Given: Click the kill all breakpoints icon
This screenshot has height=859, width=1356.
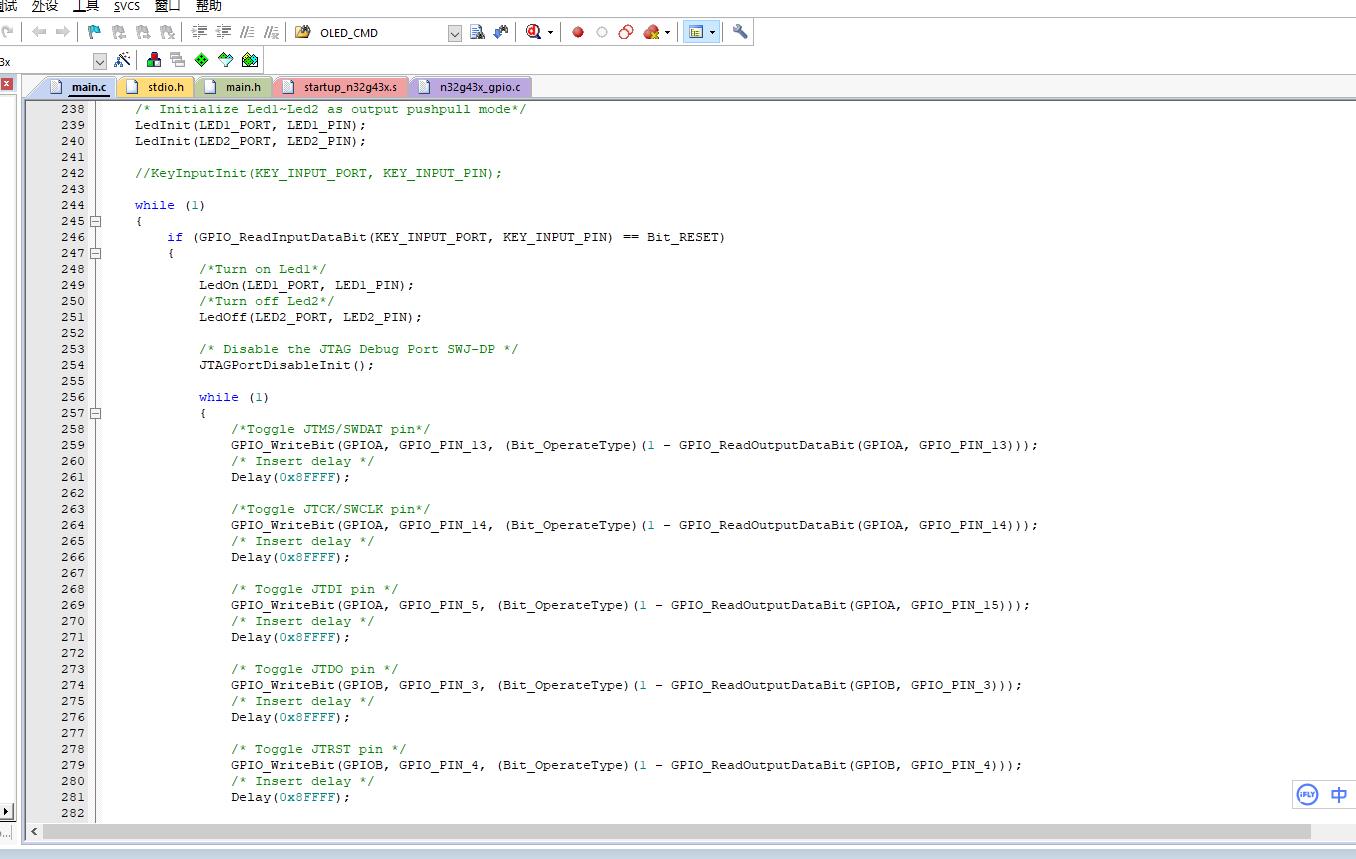Looking at the screenshot, I should [x=652, y=32].
